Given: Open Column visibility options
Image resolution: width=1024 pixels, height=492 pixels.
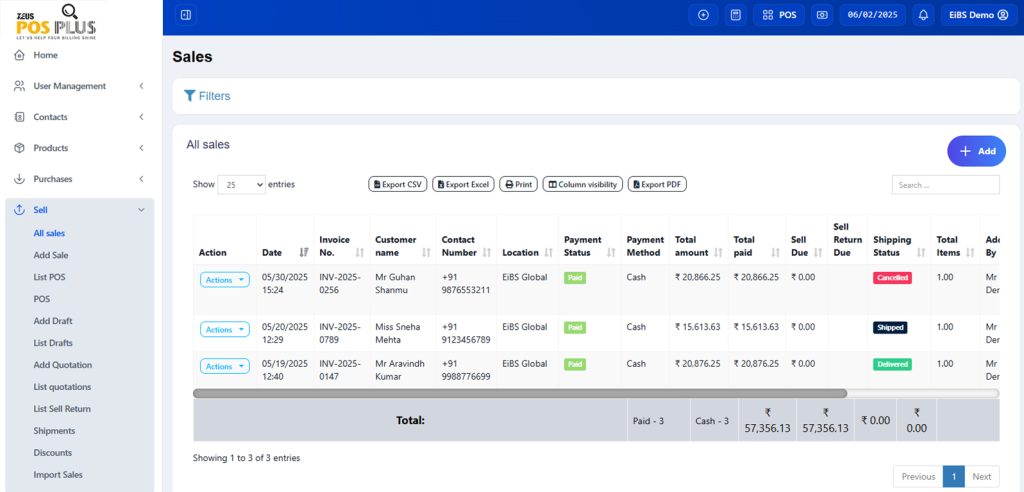Looking at the screenshot, I should (583, 185).
